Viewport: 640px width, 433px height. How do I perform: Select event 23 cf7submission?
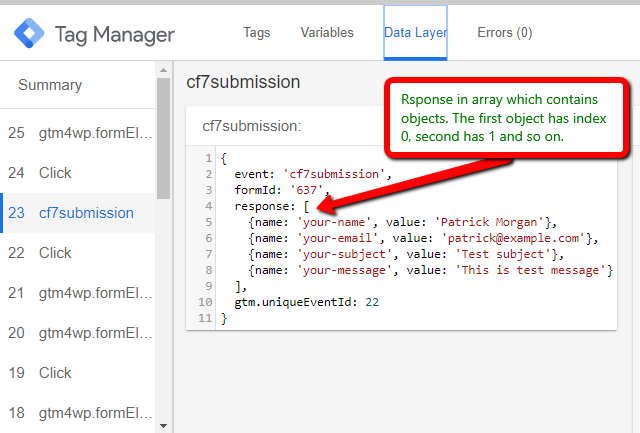pyautogui.click(x=78, y=213)
